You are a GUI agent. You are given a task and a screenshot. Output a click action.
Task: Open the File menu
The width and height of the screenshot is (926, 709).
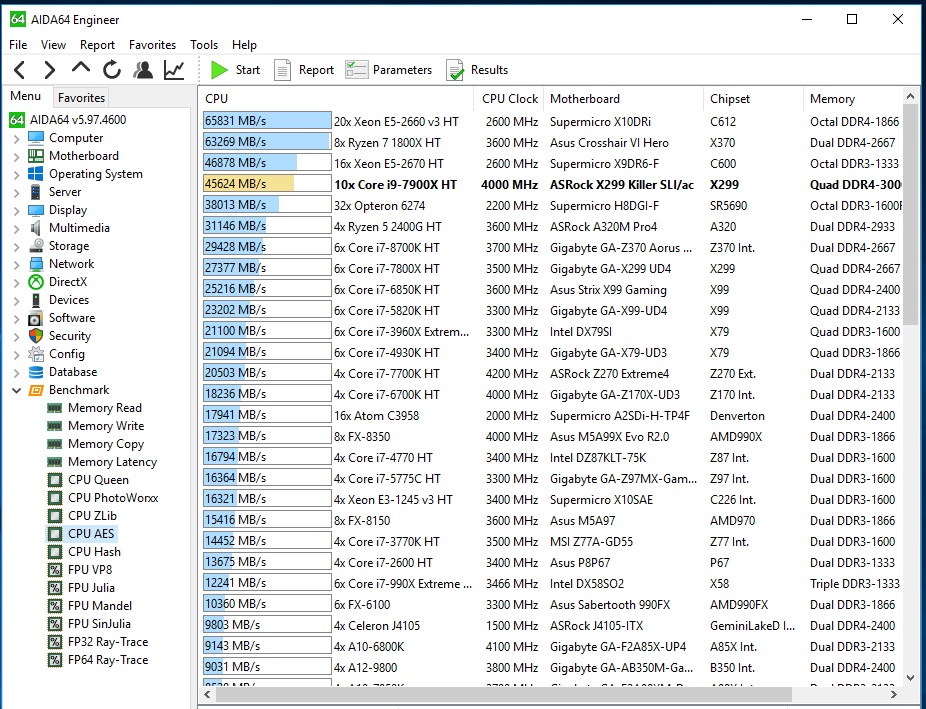coord(18,45)
